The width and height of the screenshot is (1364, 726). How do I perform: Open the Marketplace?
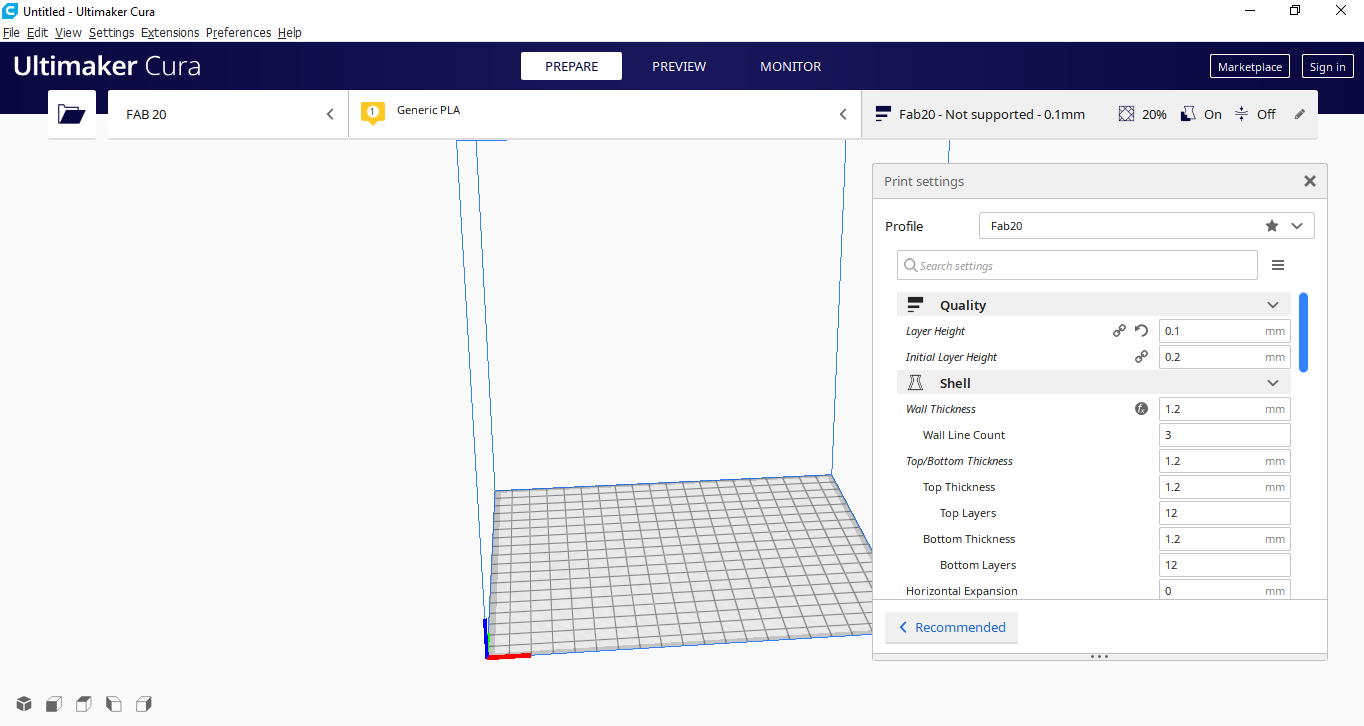click(1250, 67)
